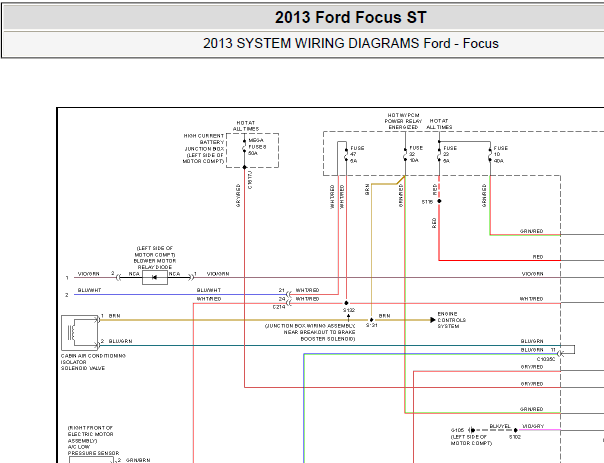The image size is (604, 463).
Task: Select the 'FUSE 32 10A' label
Action: tap(416, 154)
